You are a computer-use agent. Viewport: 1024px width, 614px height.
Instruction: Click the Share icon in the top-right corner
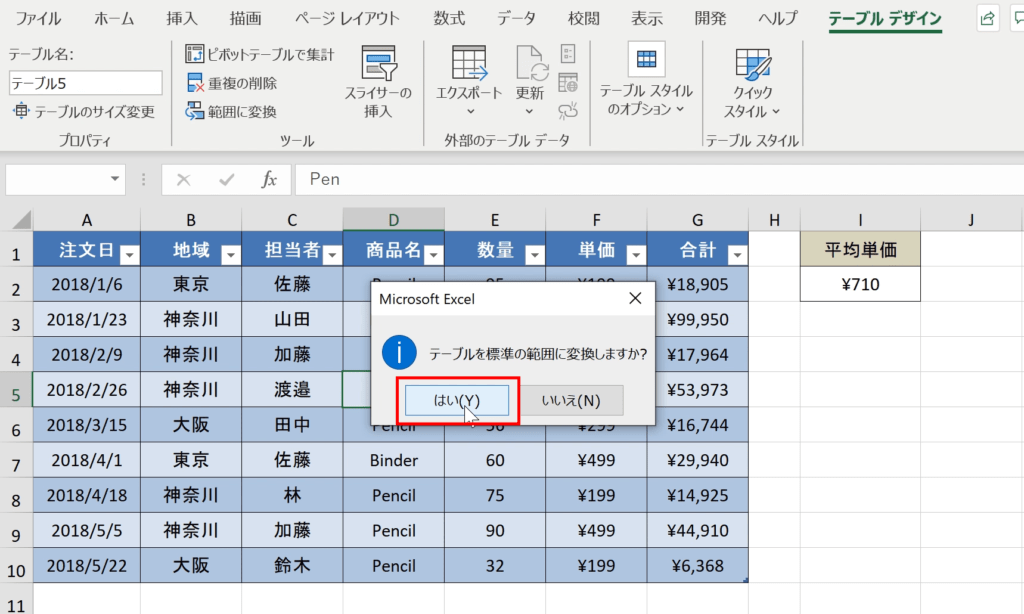pyautogui.click(x=986, y=17)
